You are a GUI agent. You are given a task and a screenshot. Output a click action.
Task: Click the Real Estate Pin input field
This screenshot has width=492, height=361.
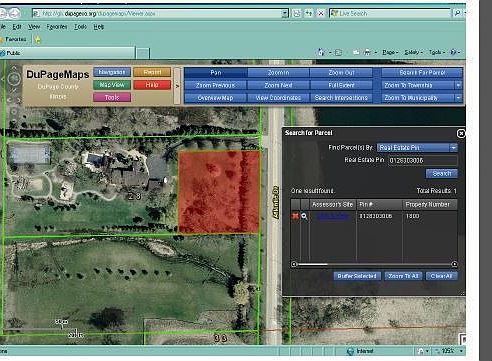tap(422, 160)
